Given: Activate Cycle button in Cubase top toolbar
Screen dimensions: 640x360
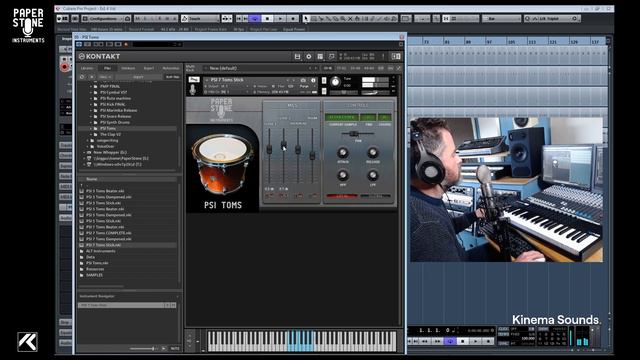Looking at the screenshot, I should coord(255,18).
